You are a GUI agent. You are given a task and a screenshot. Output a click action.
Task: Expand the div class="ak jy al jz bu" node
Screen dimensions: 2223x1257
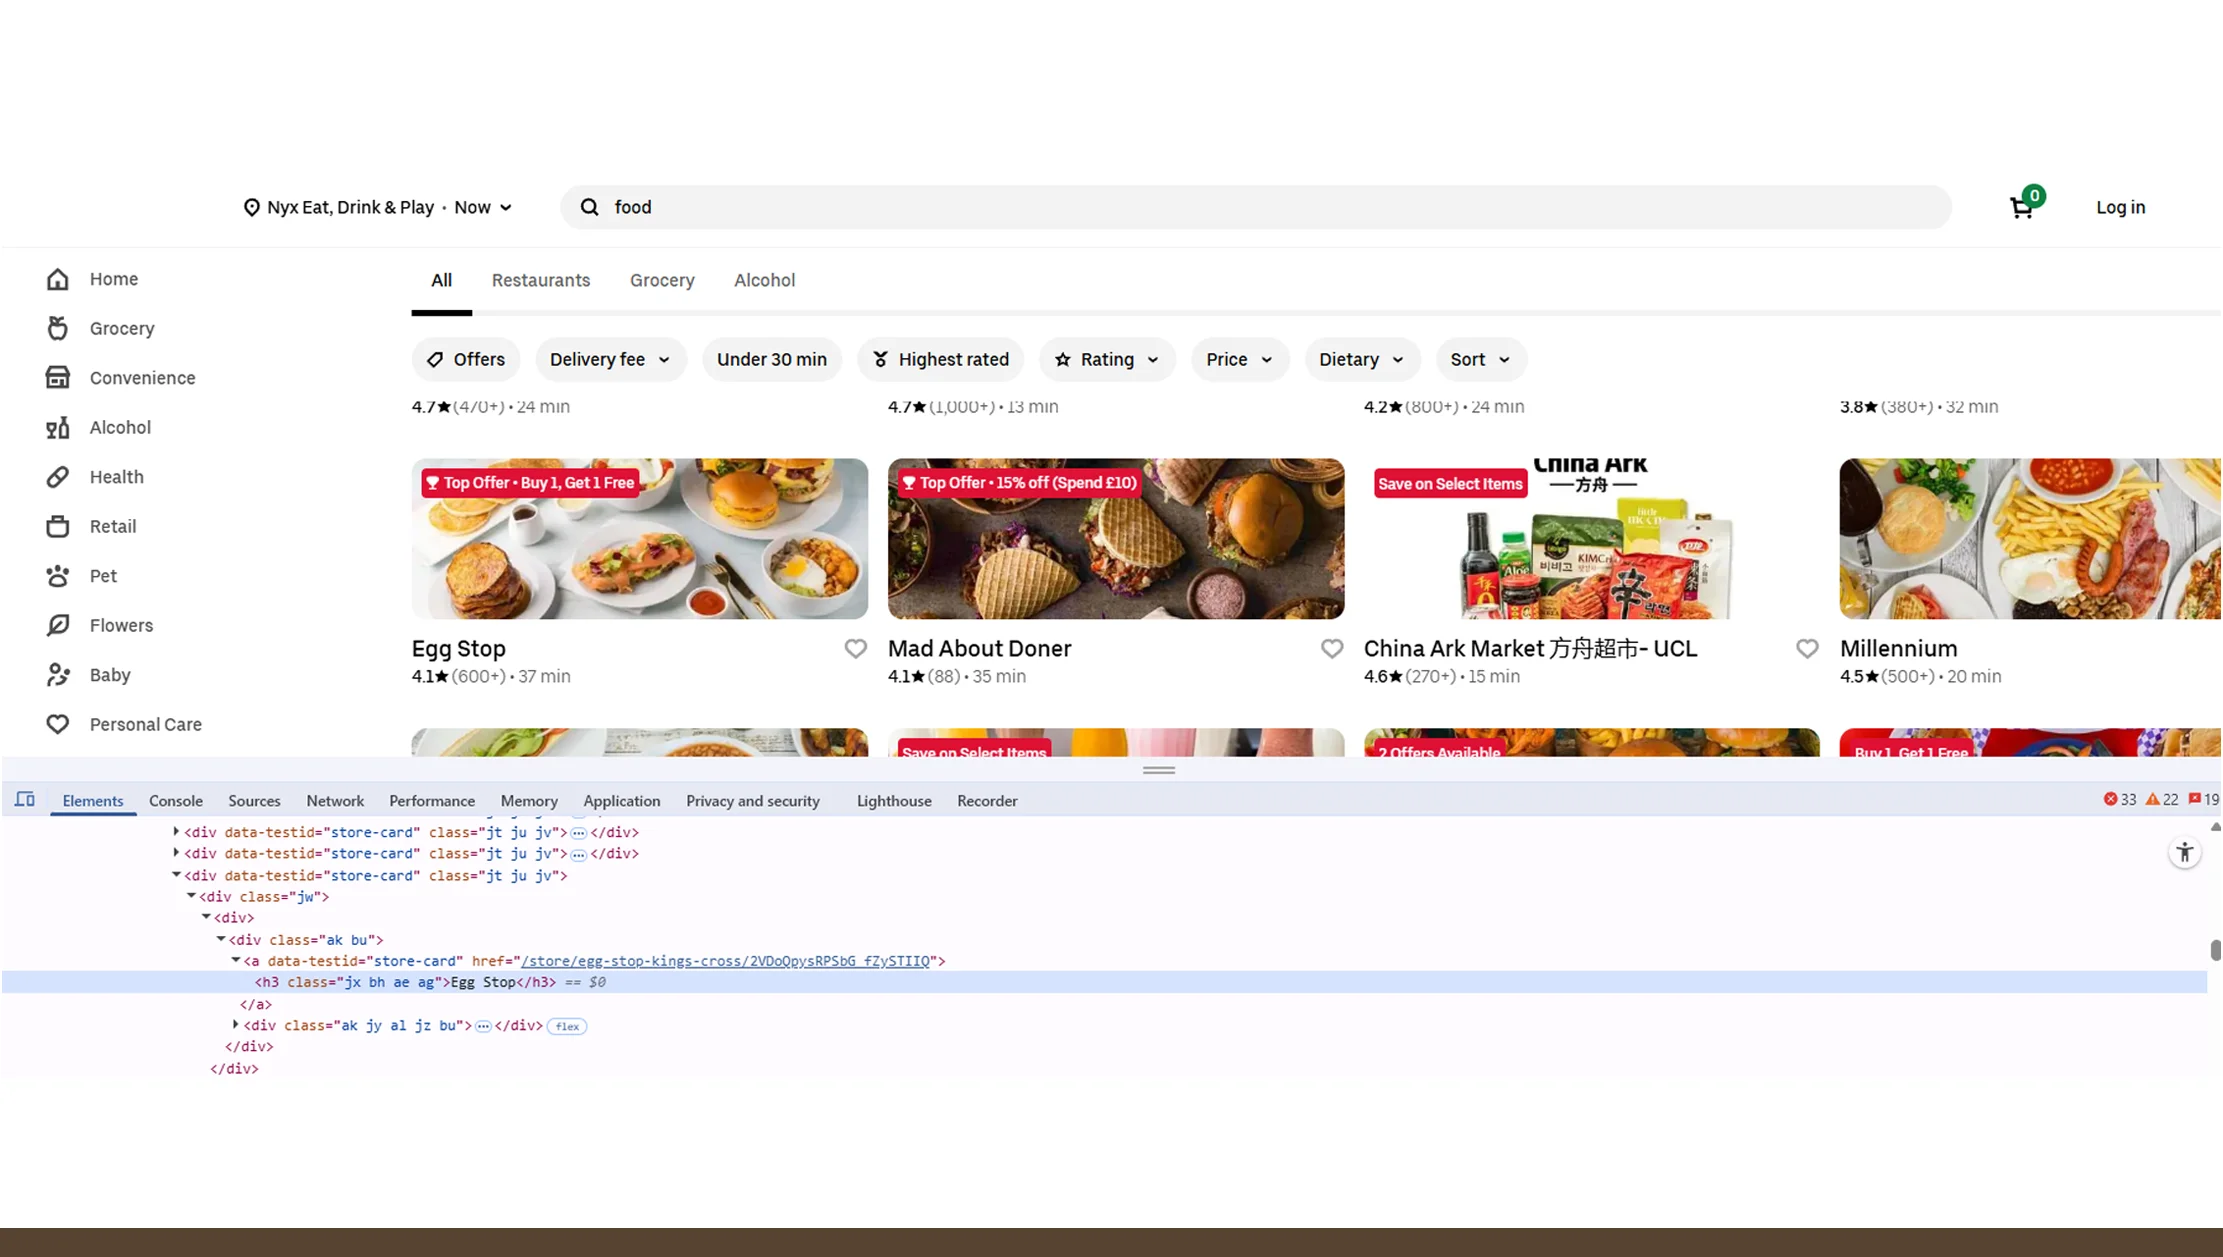(x=236, y=1024)
